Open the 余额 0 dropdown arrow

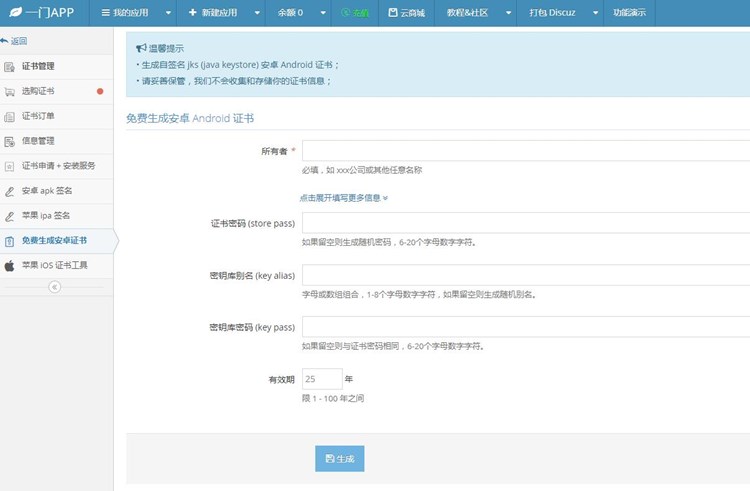pyautogui.click(x=319, y=13)
